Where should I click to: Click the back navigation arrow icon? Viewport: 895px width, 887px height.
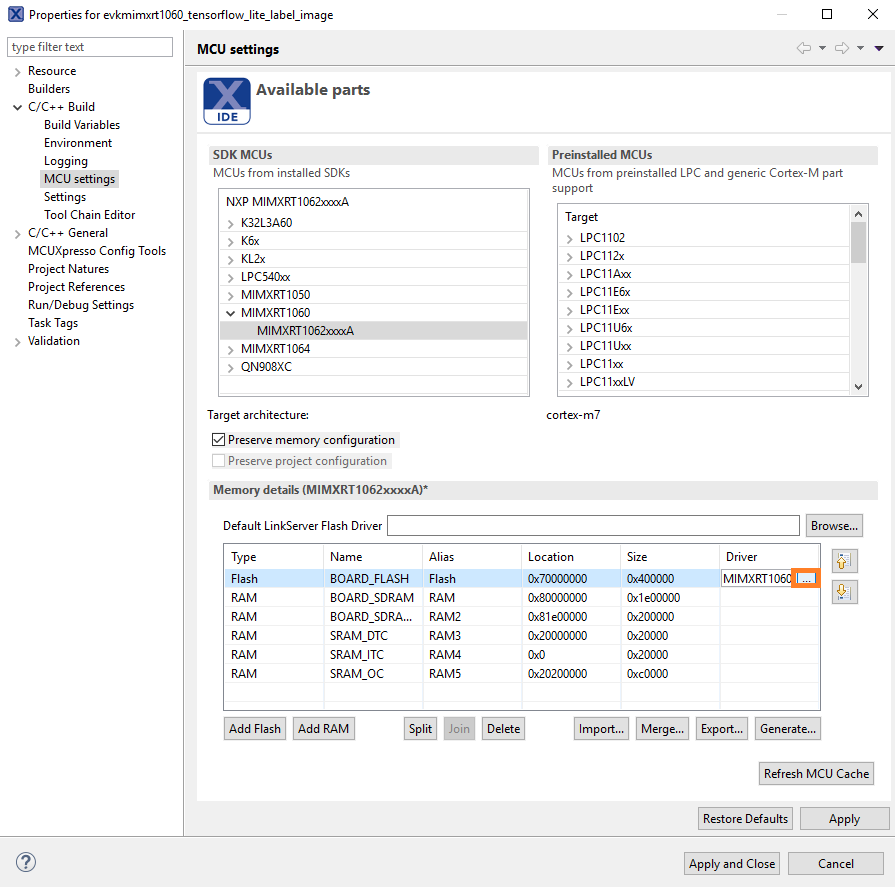pyautogui.click(x=804, y=48)
